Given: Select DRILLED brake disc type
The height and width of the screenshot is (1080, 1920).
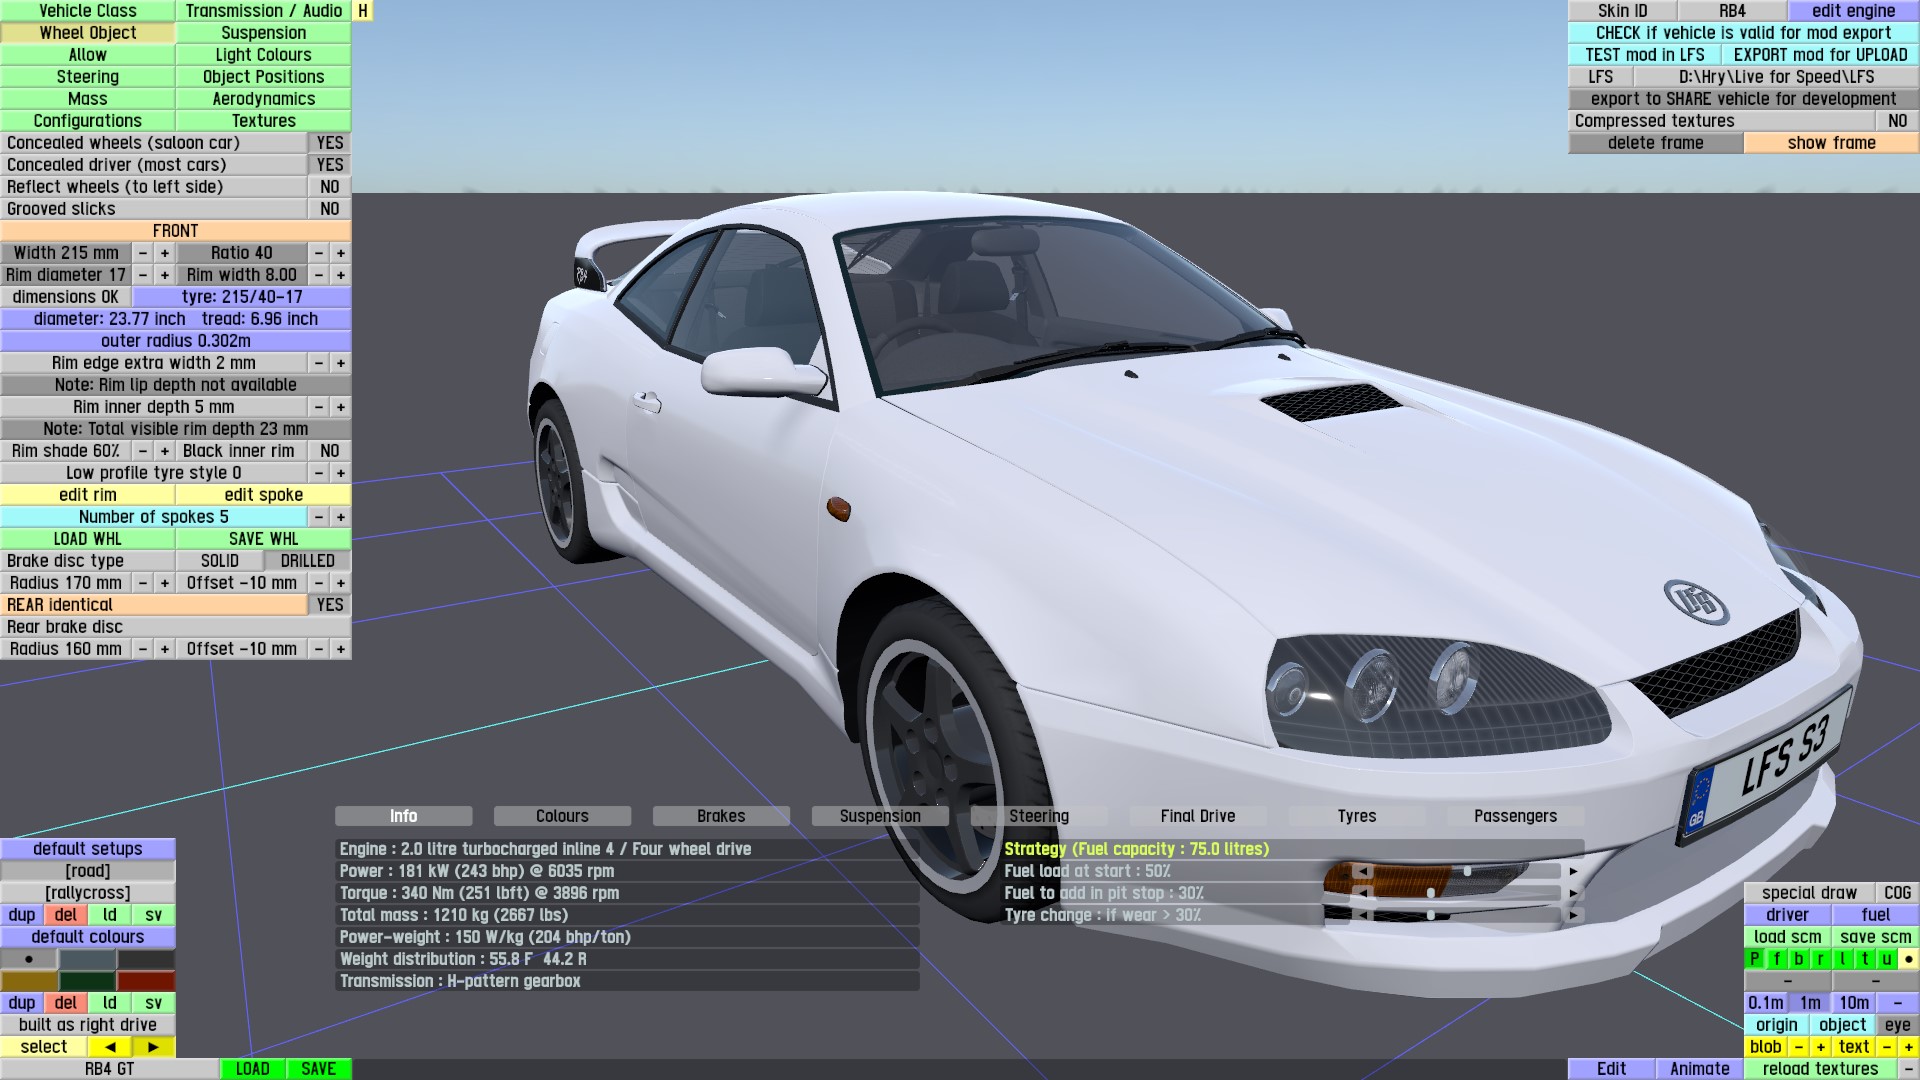Looking at the screenshot, I should click(x=307, y=561).
